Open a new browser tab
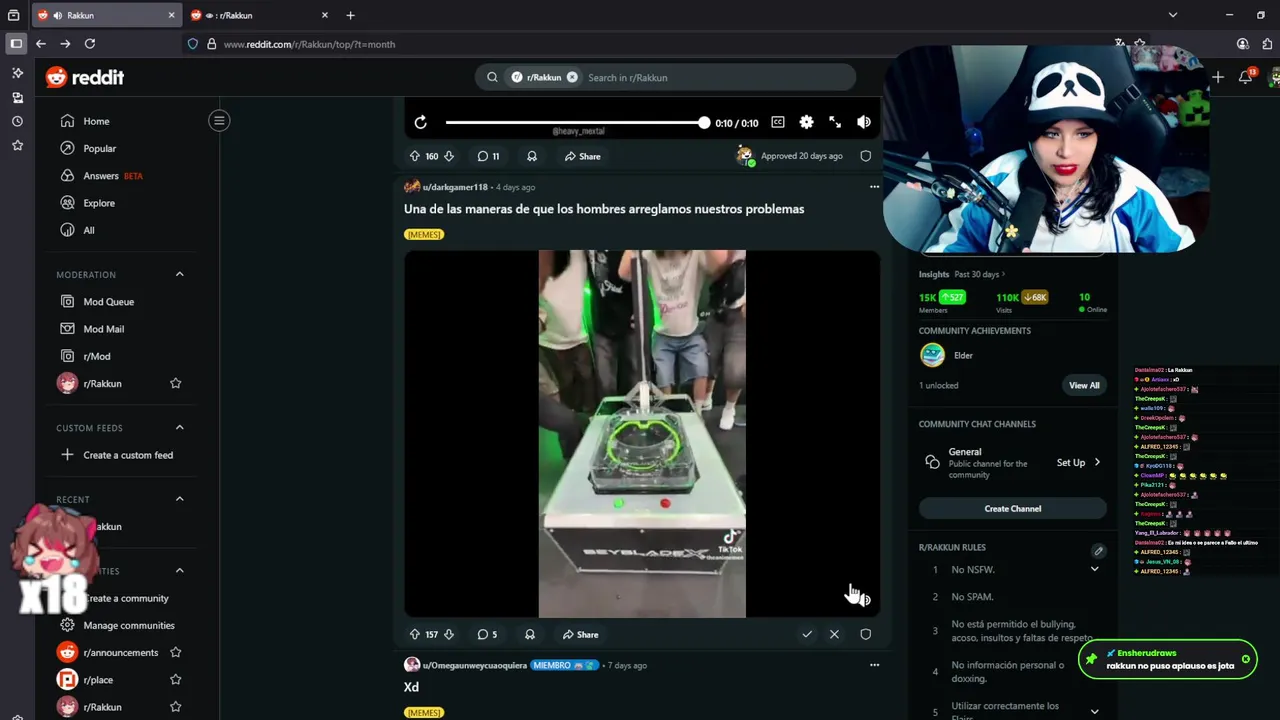1280x720 pixels. pos(350,15)
